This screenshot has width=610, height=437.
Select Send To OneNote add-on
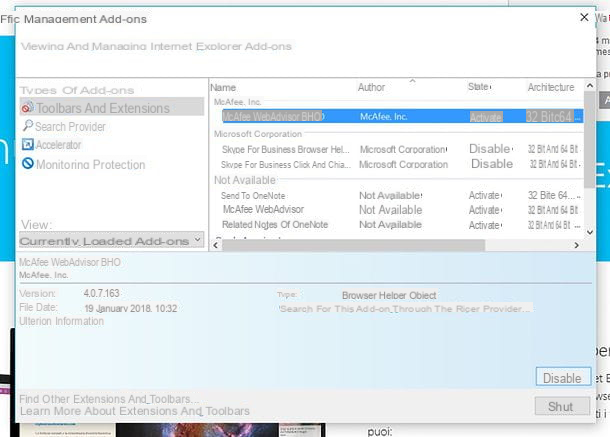coord(253,195)
